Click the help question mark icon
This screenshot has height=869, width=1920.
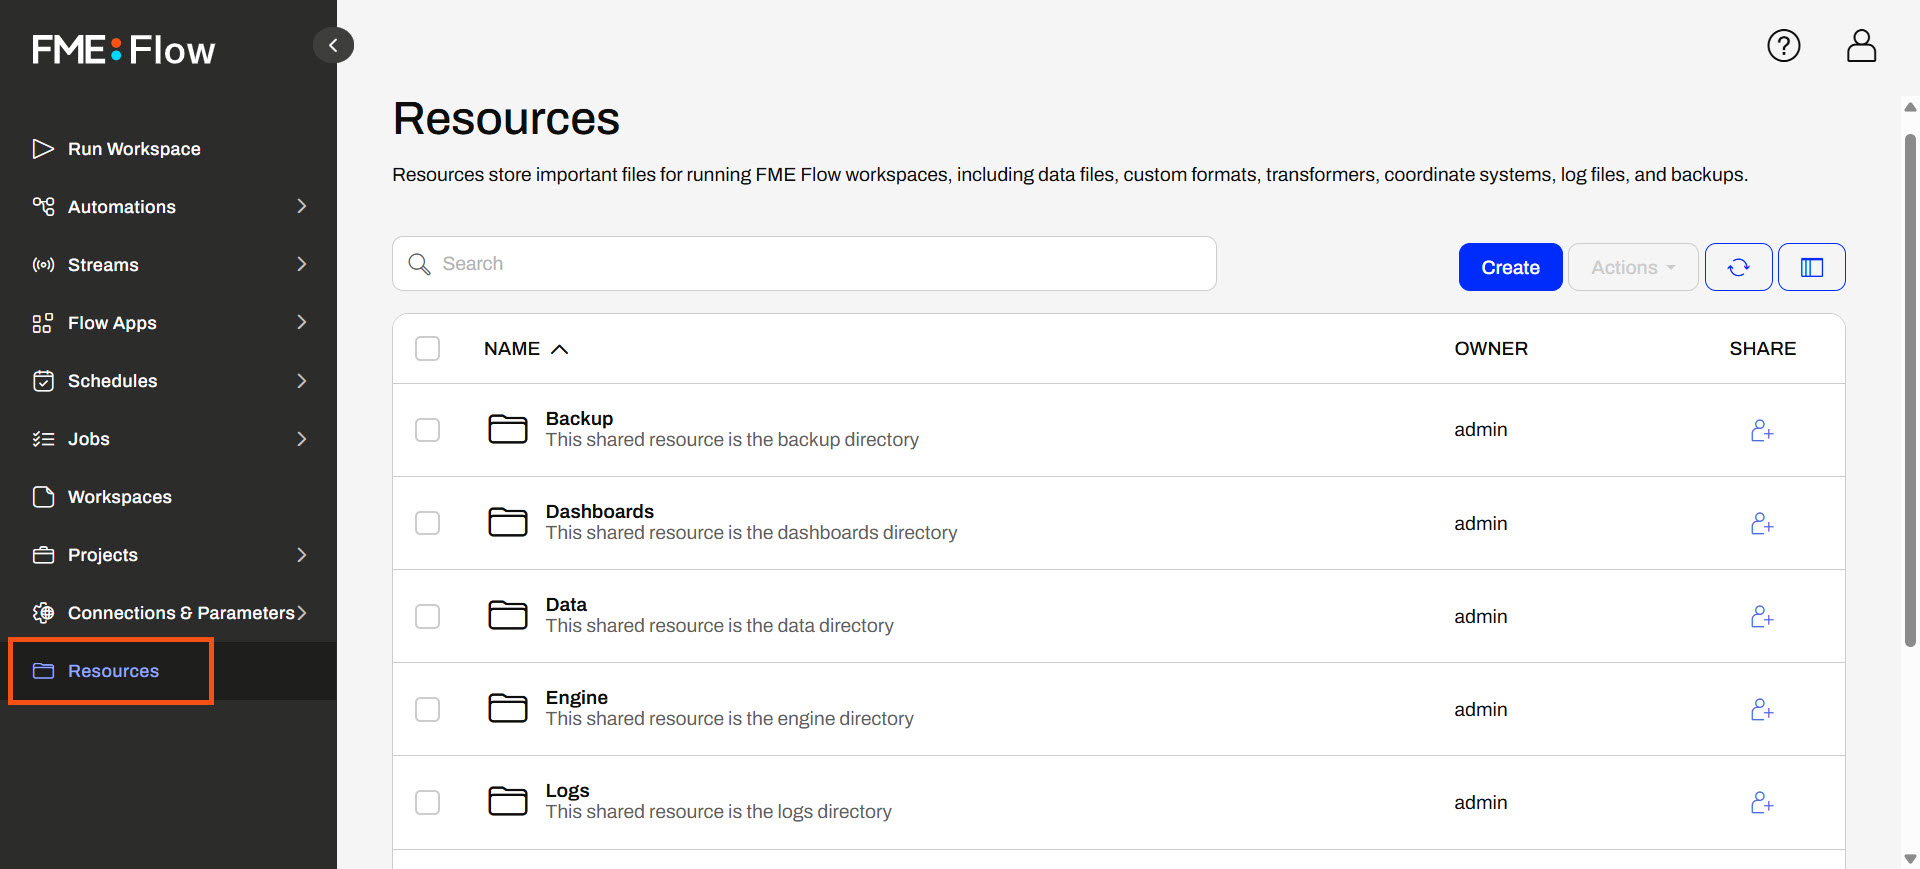coord(1783,46)
